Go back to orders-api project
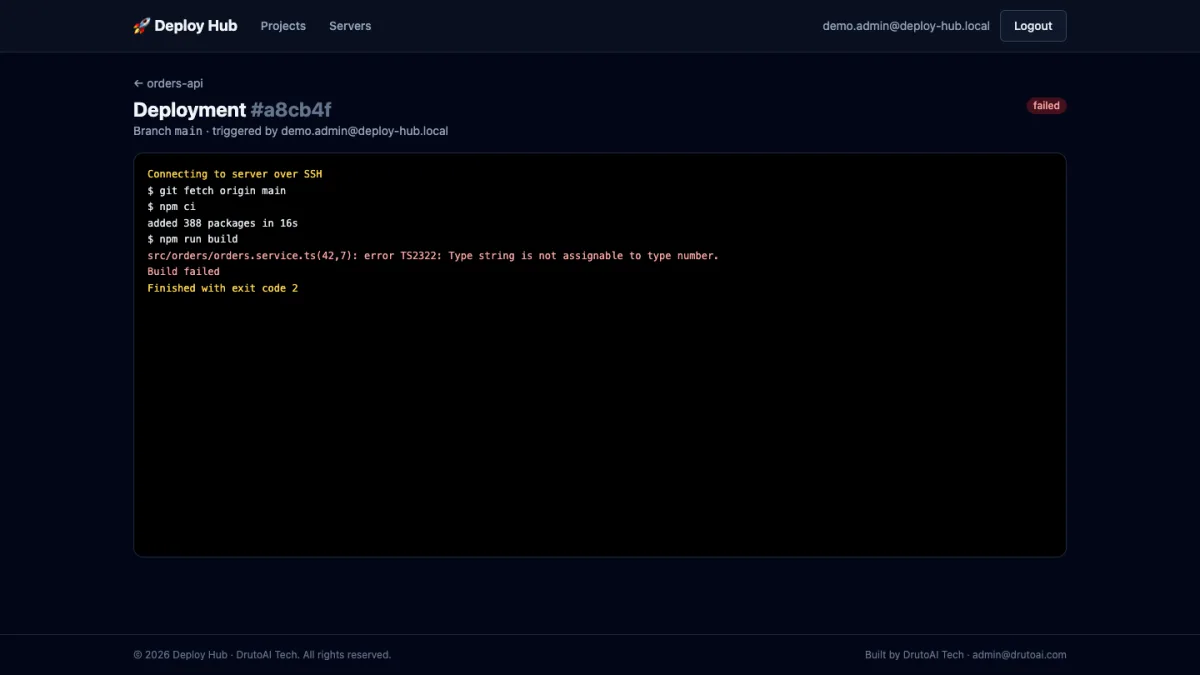 click(x=168, y=83)
